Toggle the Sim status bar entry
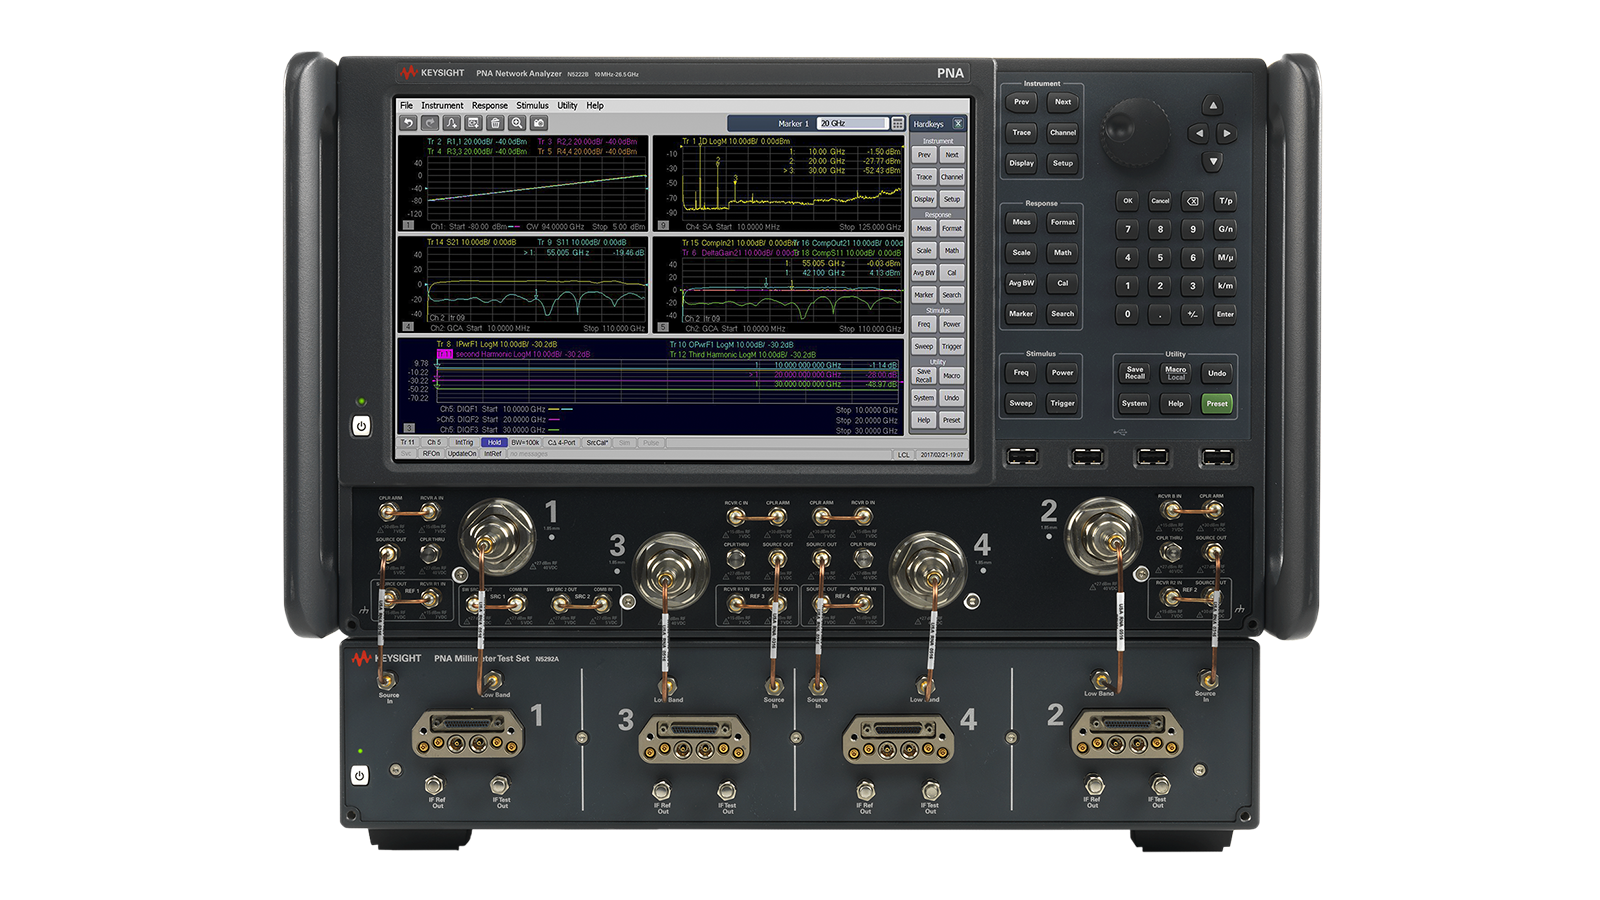The image size is (1600, 900). (625, 442)
